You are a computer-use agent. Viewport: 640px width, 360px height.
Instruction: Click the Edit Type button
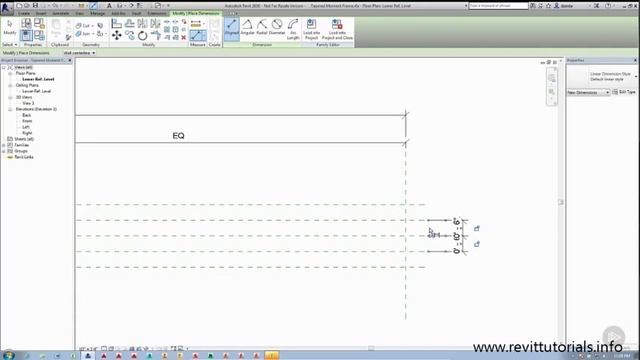(624, 92)
